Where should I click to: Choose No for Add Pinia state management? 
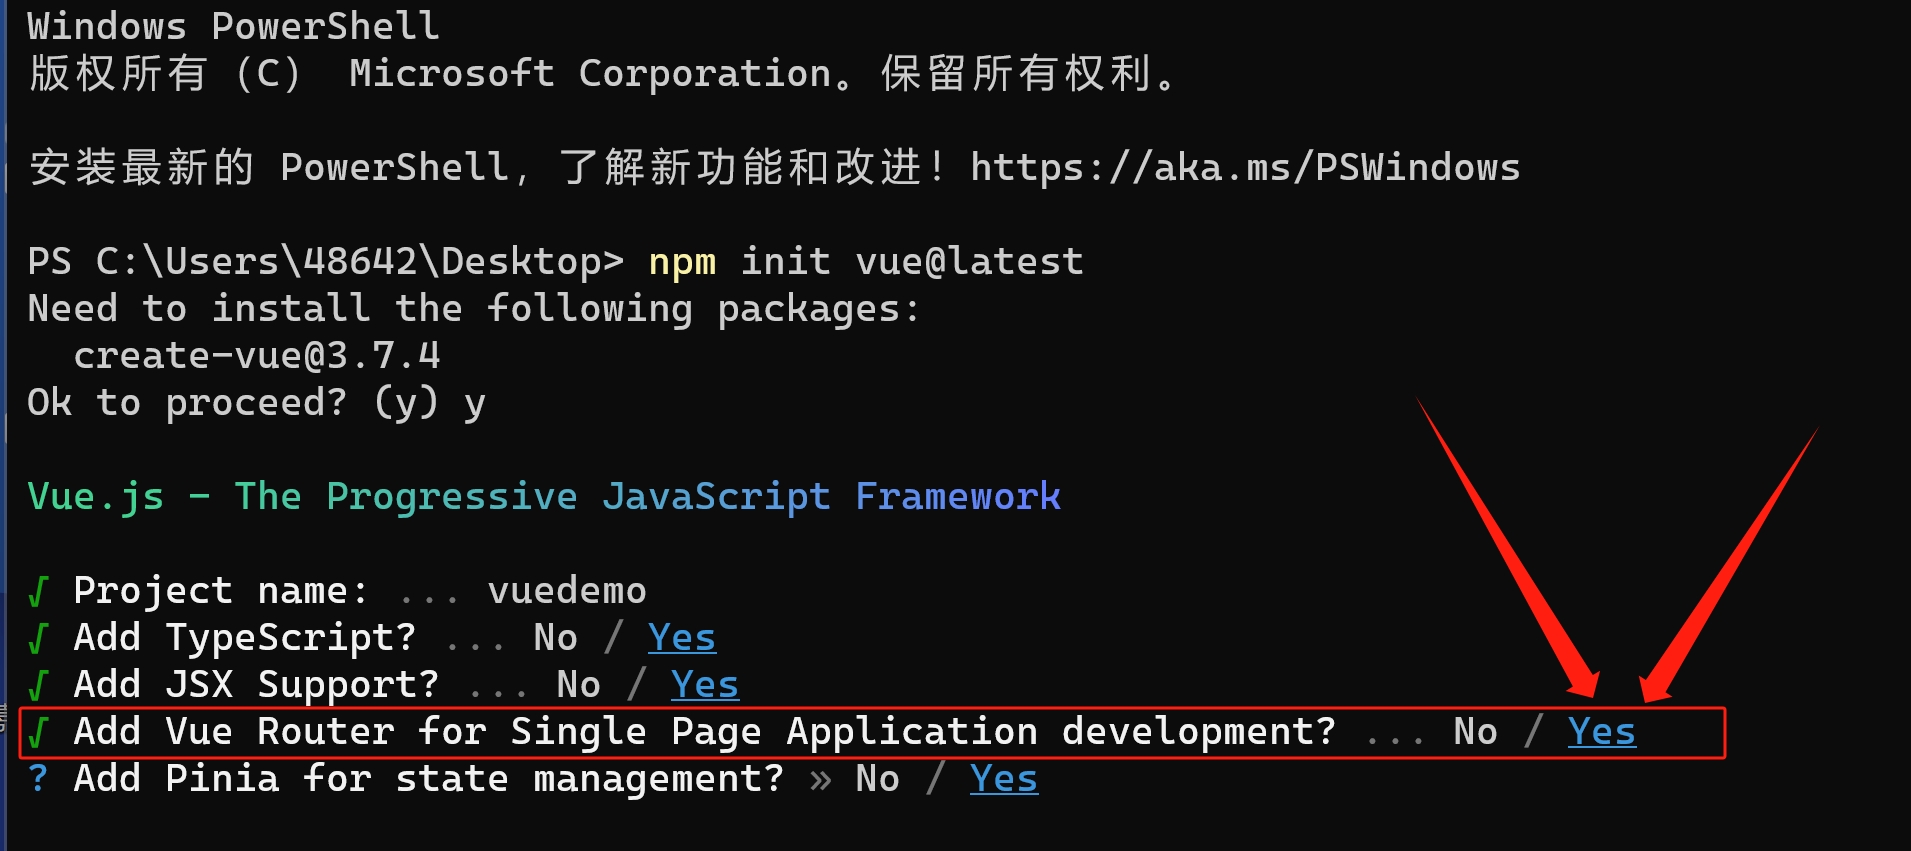tap(877, 779)
